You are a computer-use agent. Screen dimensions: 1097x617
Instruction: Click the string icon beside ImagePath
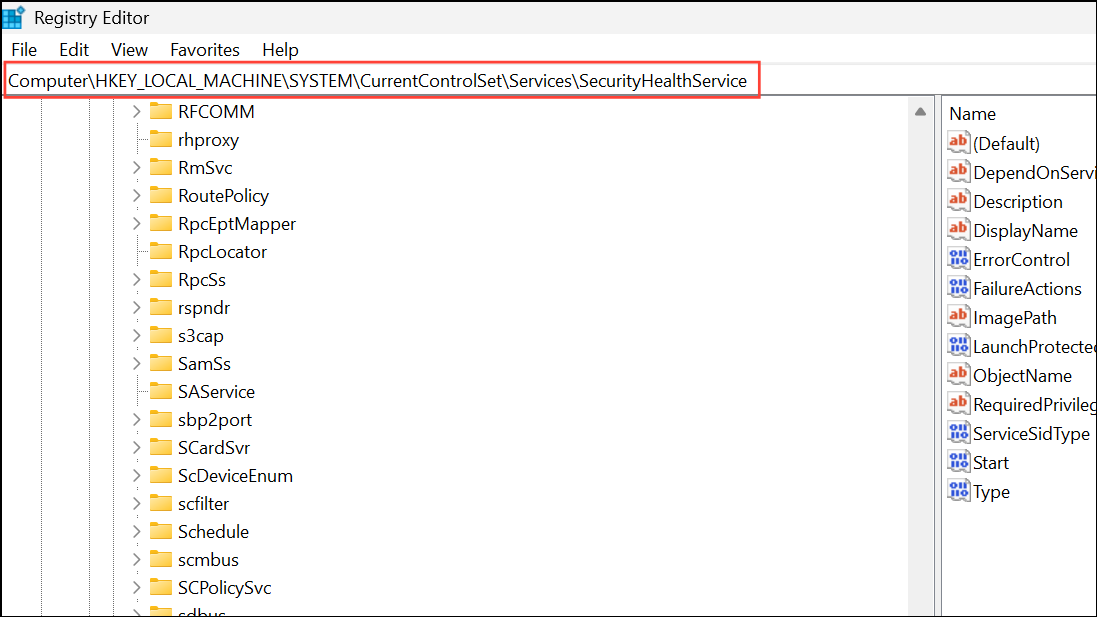(958, 317)
